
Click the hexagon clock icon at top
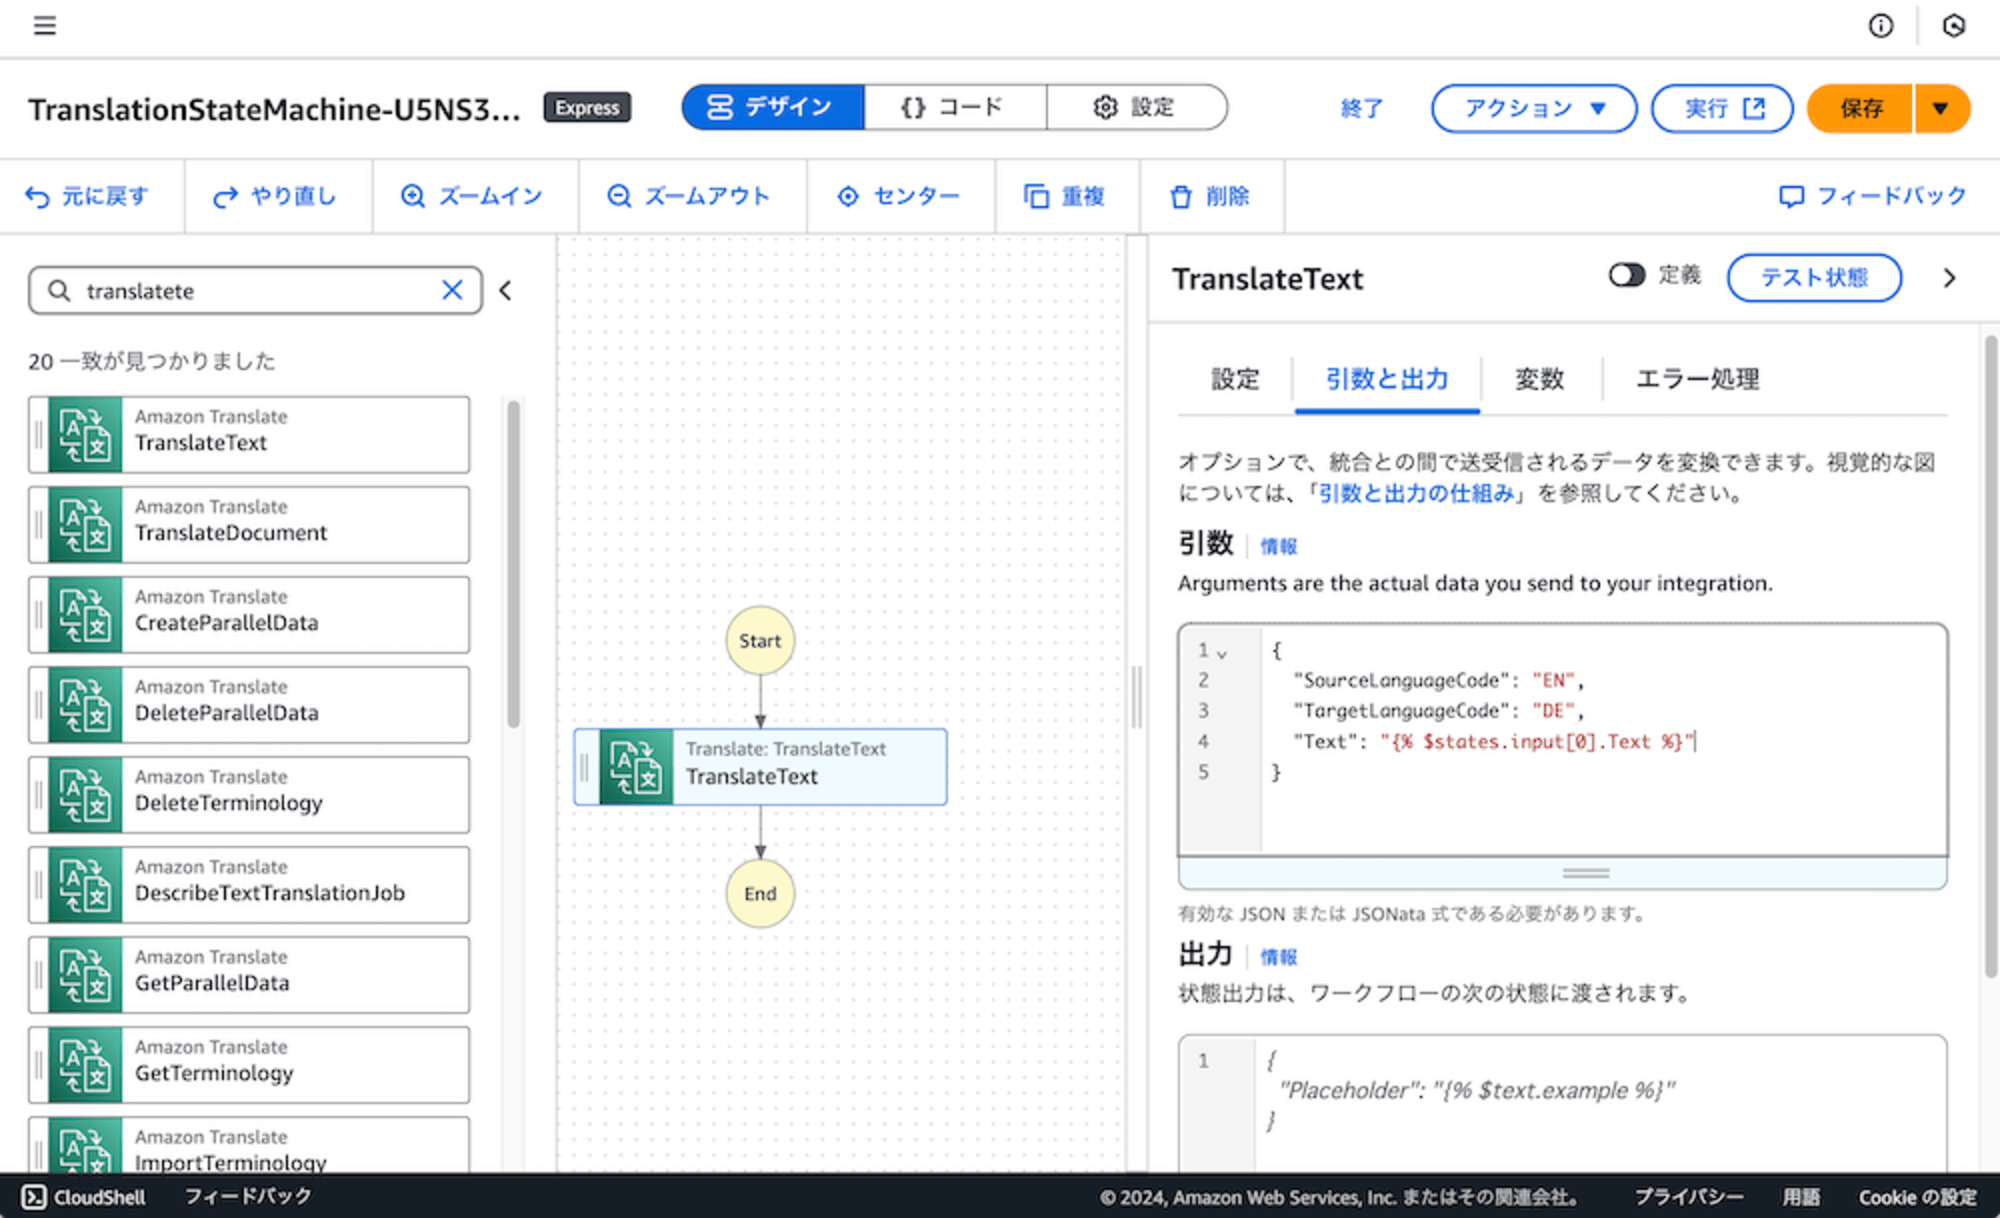(1953, 26)
